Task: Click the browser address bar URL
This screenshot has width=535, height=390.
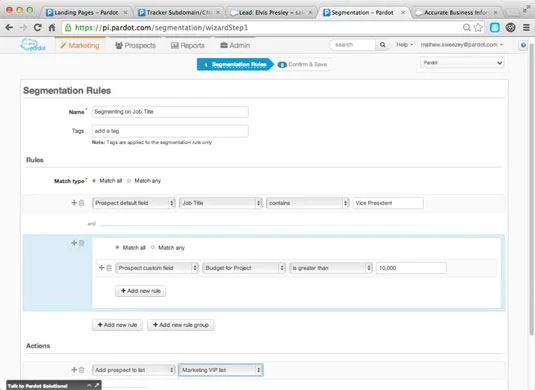Action: tap(161, 28)
